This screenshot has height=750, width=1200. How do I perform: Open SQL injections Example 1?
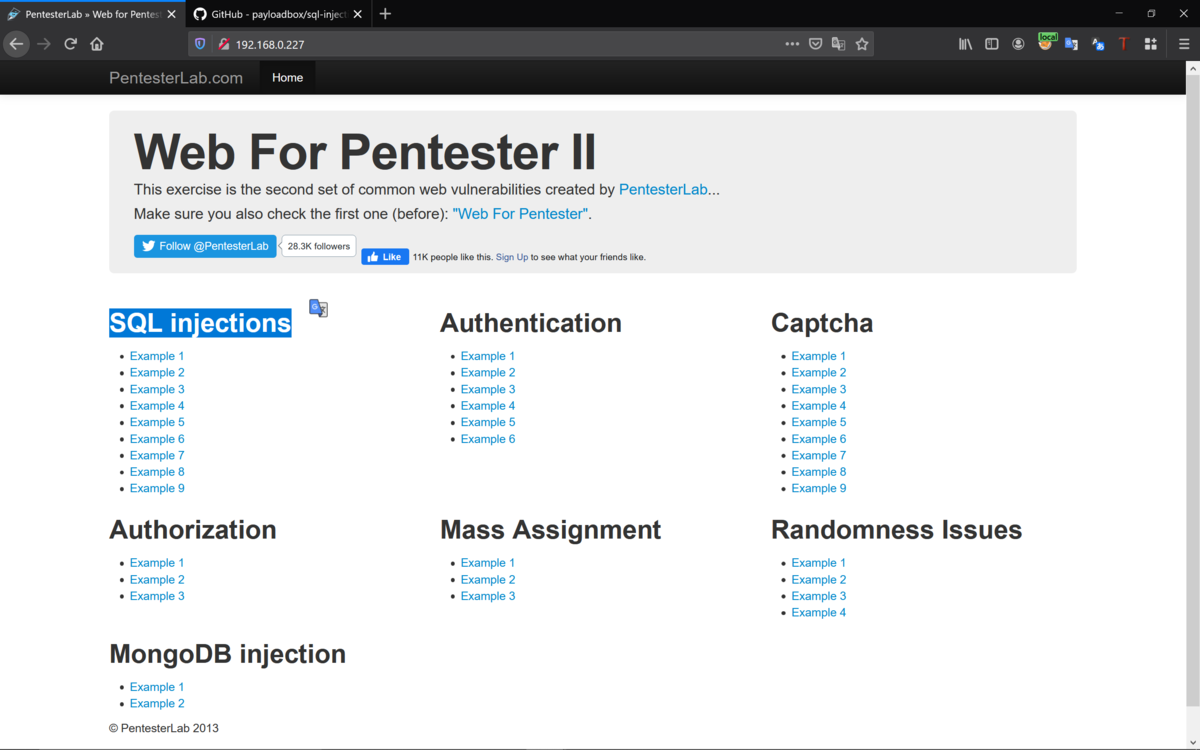click(157, 356)
